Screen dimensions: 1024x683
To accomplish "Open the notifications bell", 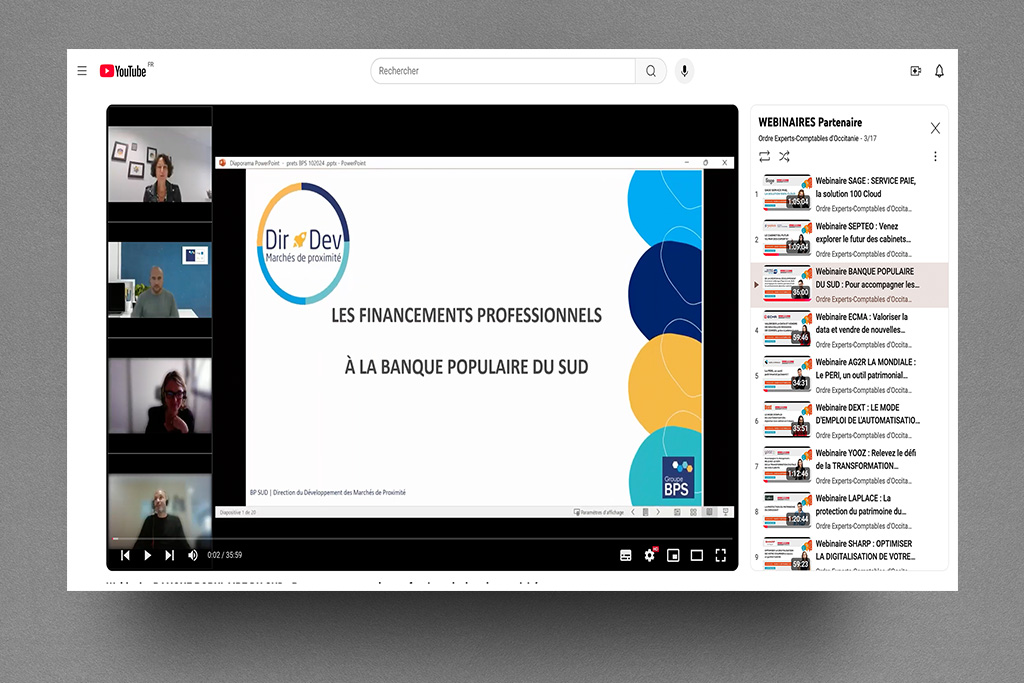I will pos(939,71).
